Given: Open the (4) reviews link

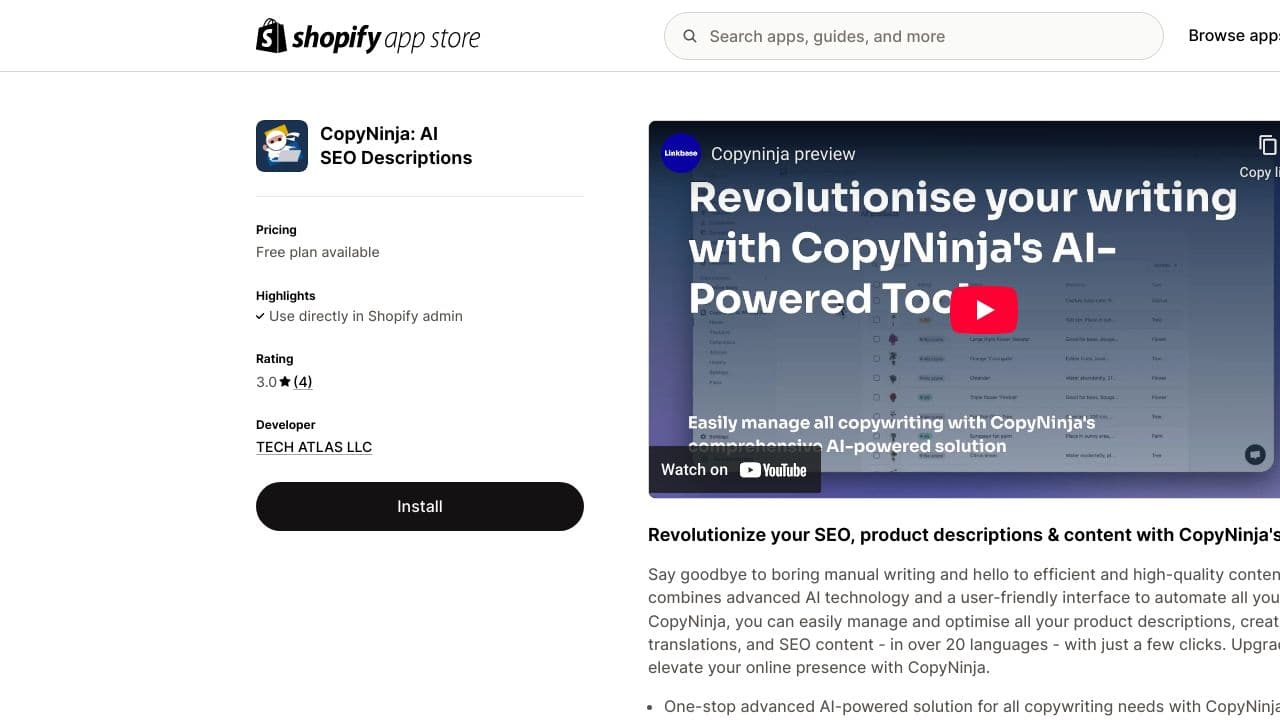Looking at the screenshot, I should (x=303, y=382).
